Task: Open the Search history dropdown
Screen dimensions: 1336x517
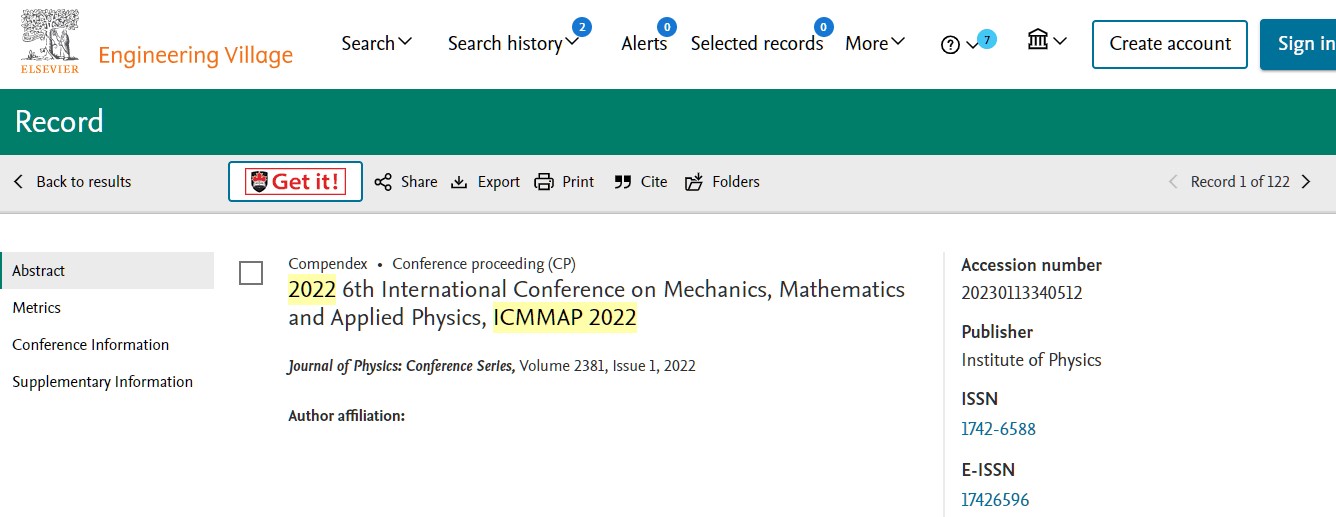Action: 513,43
